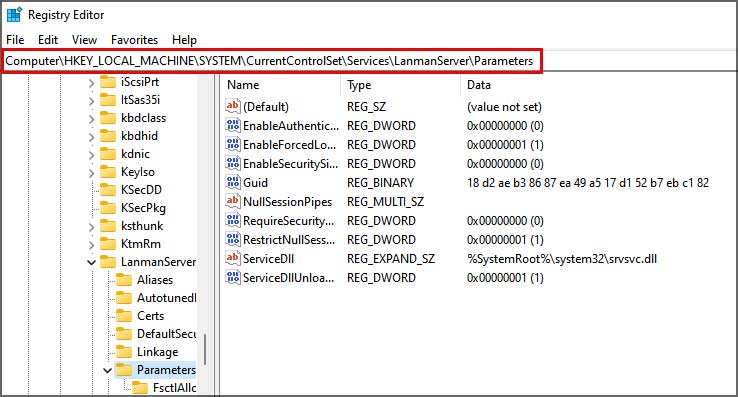The image size is (738, 397).
Task: Open the Favorites menu
Action: point(134,40)
